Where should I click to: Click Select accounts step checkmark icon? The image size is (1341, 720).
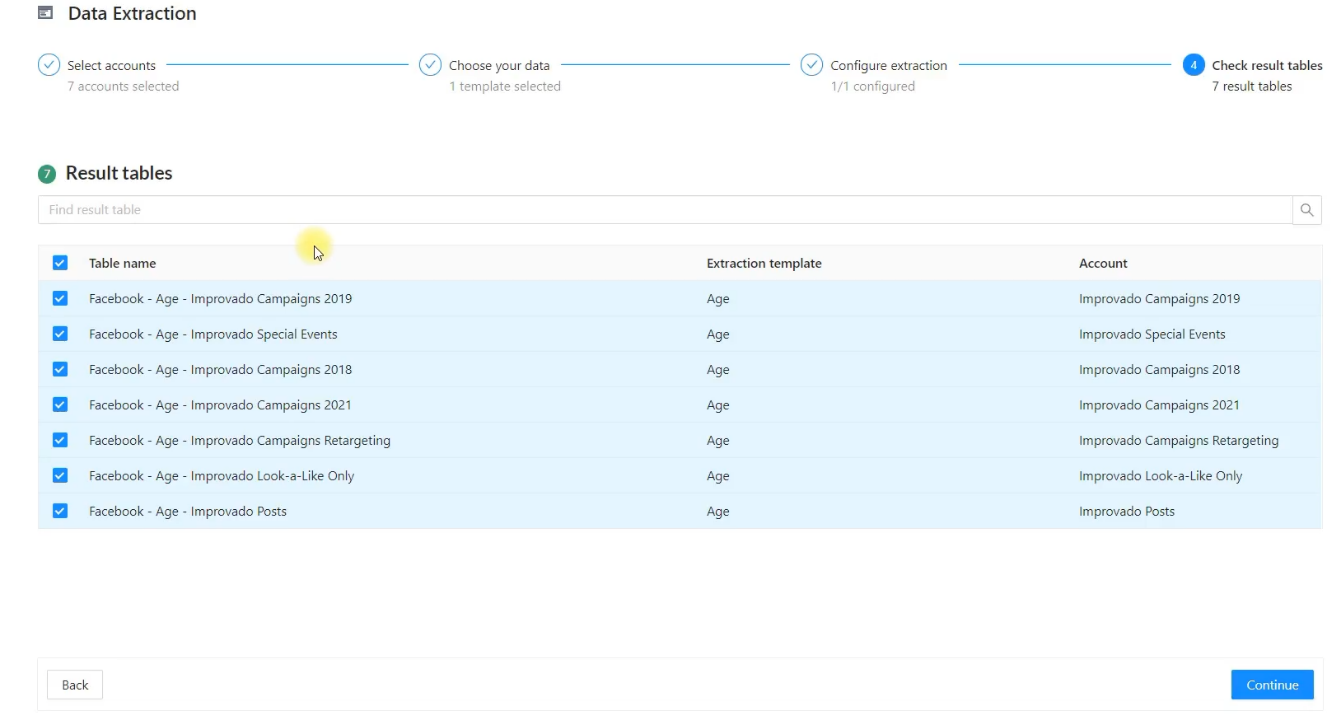(x=49, y=65)
